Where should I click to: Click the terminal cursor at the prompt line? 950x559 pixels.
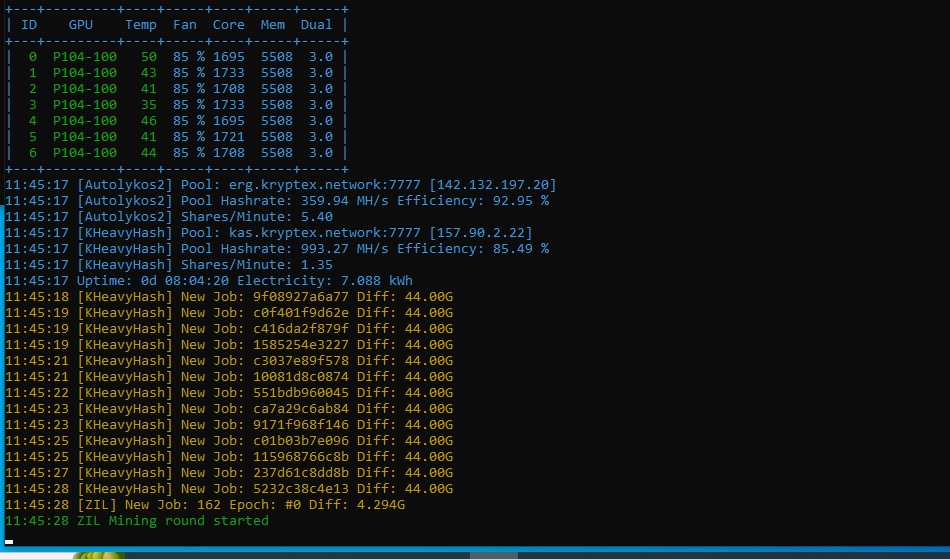pyautogui.click(x=9, y=542)
